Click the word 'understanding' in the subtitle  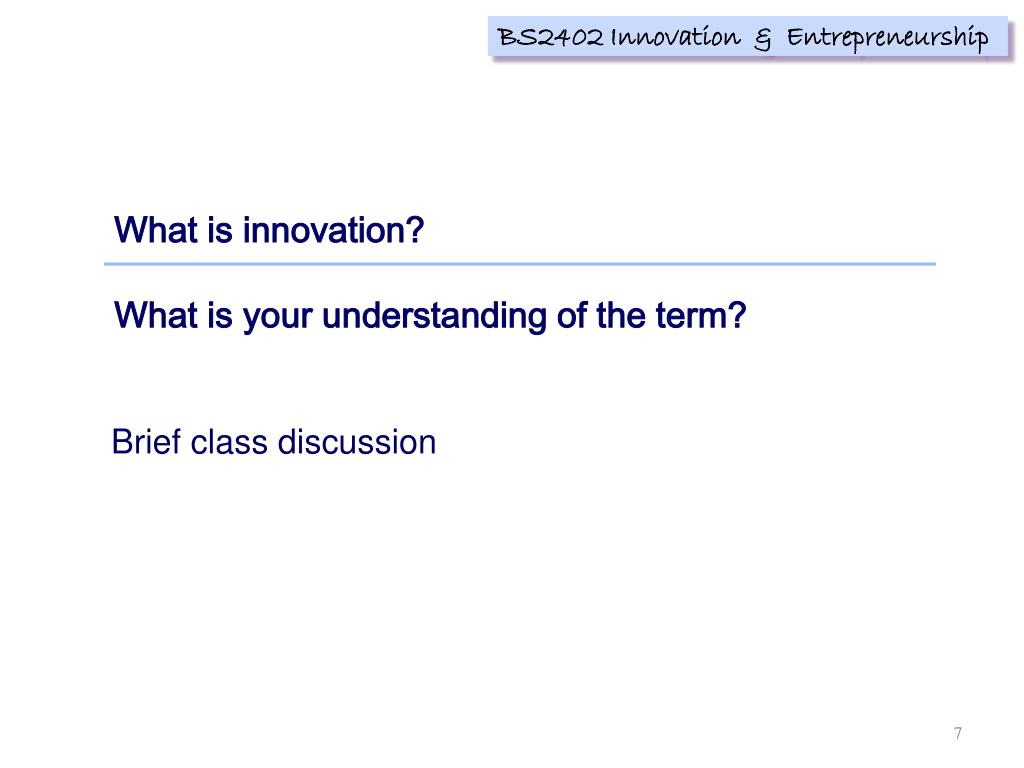(434, 315)
